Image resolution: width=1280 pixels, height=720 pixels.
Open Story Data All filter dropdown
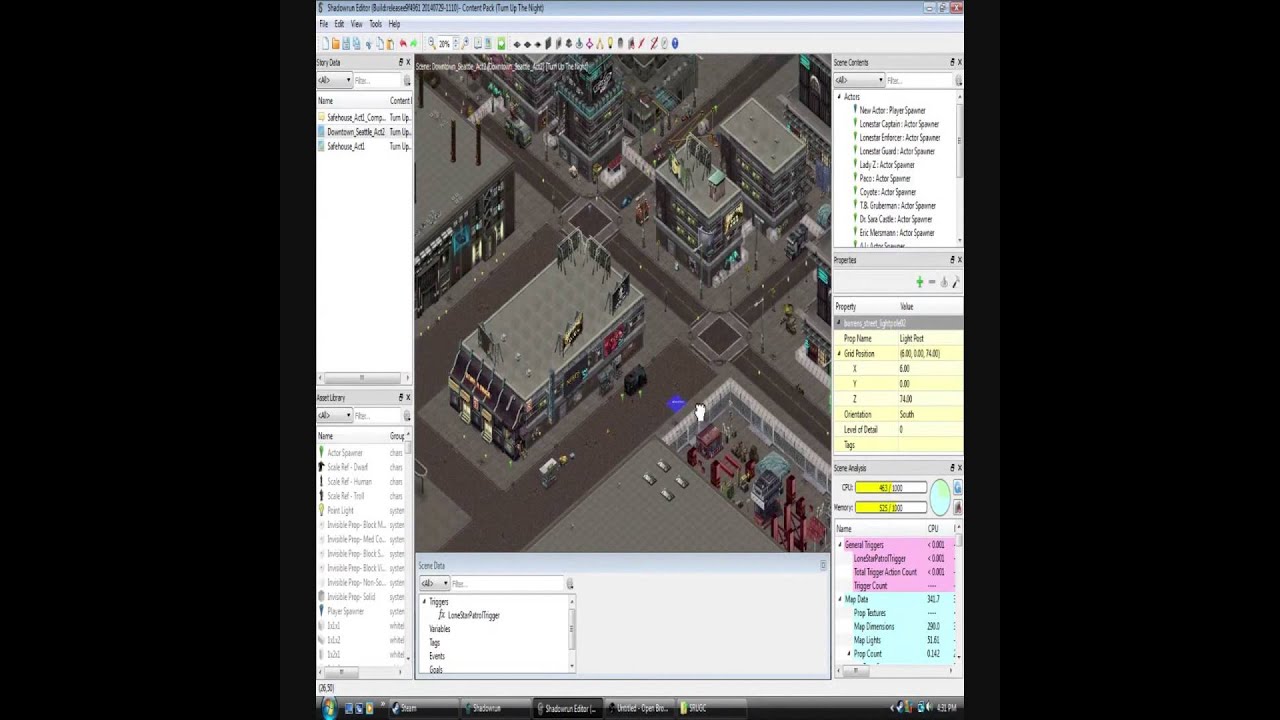coord(334,80)
